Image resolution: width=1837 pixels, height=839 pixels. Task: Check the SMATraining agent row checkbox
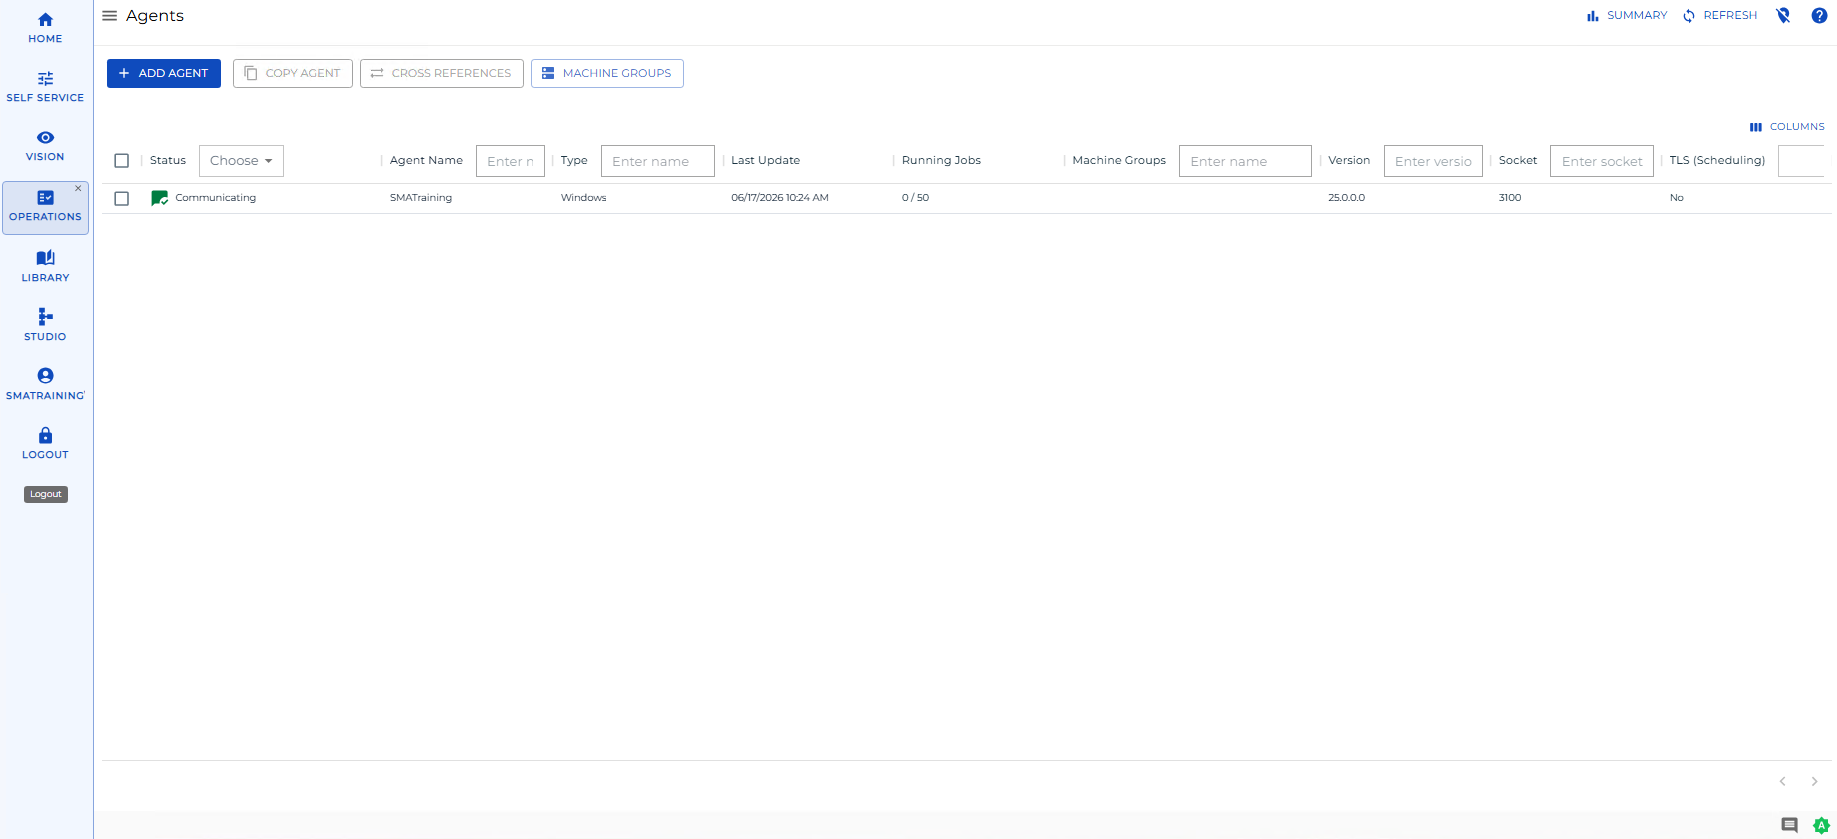pyautogui.click(x=122, y=198)
